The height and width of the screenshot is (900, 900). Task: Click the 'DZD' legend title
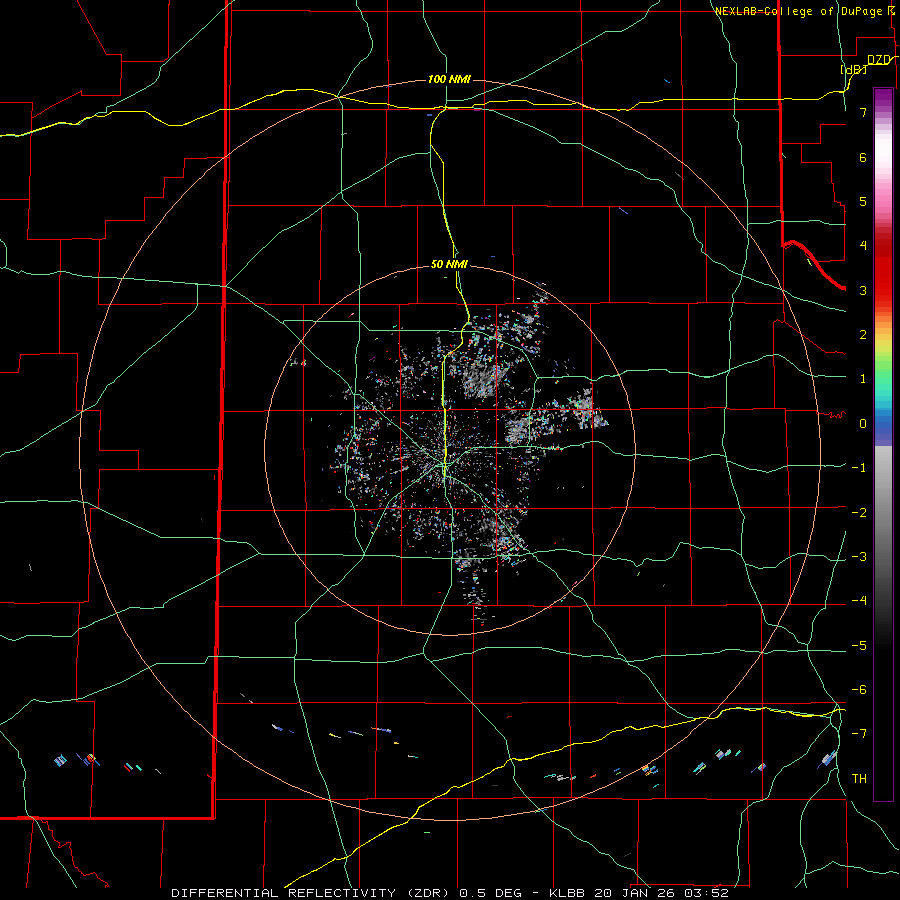[x=879, y=59]
